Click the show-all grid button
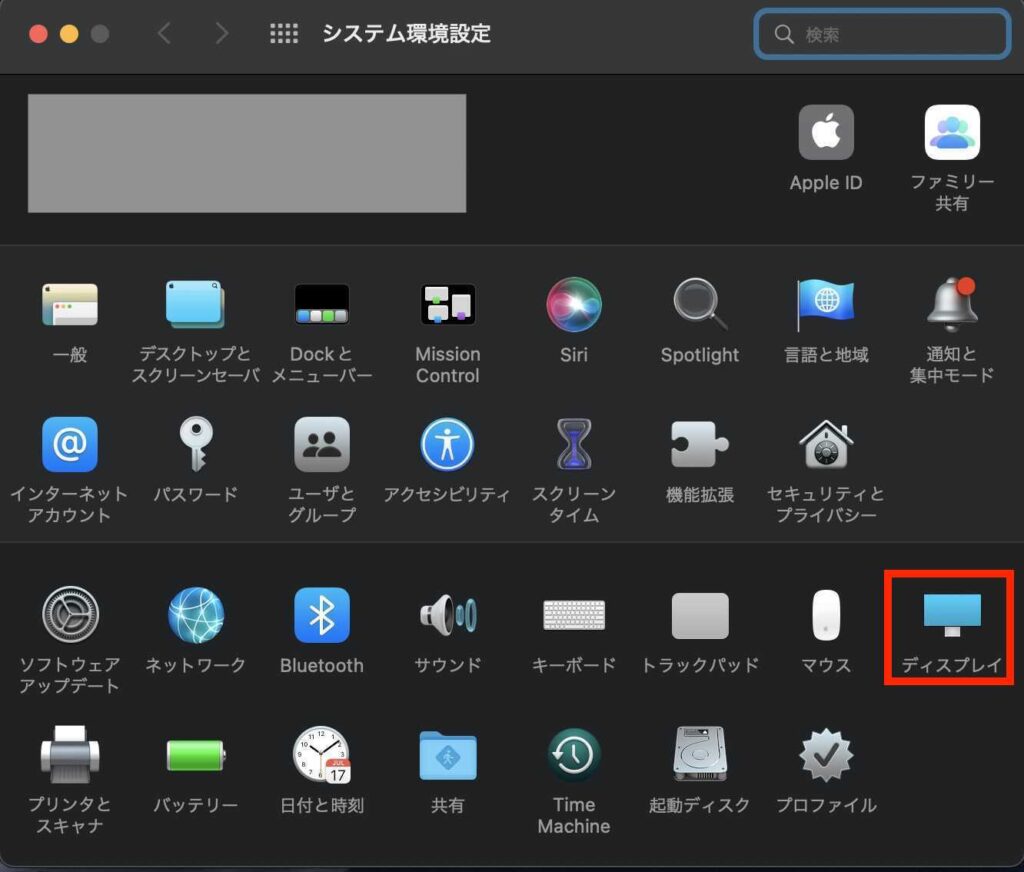 (283, 33)
